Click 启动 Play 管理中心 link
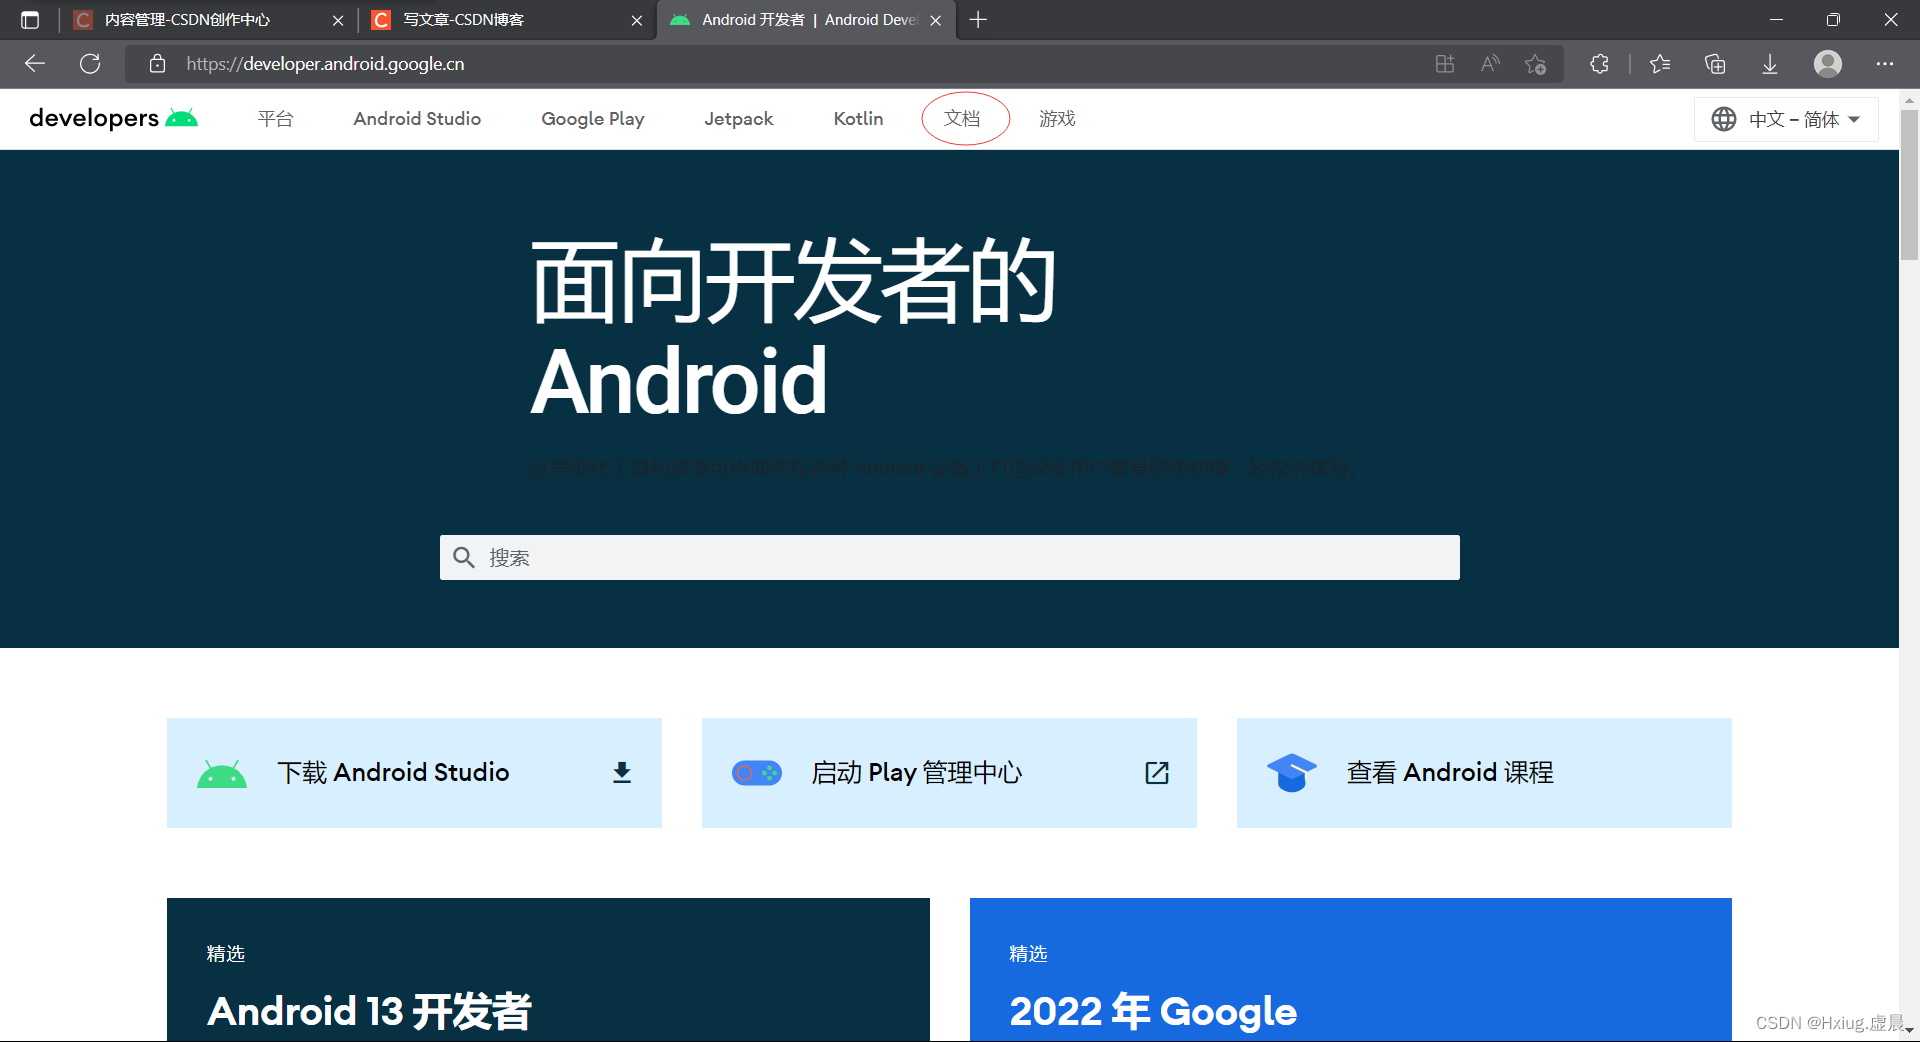Image resolution: width=1920 pixels, height=1042 pixels. pos(949,773)
